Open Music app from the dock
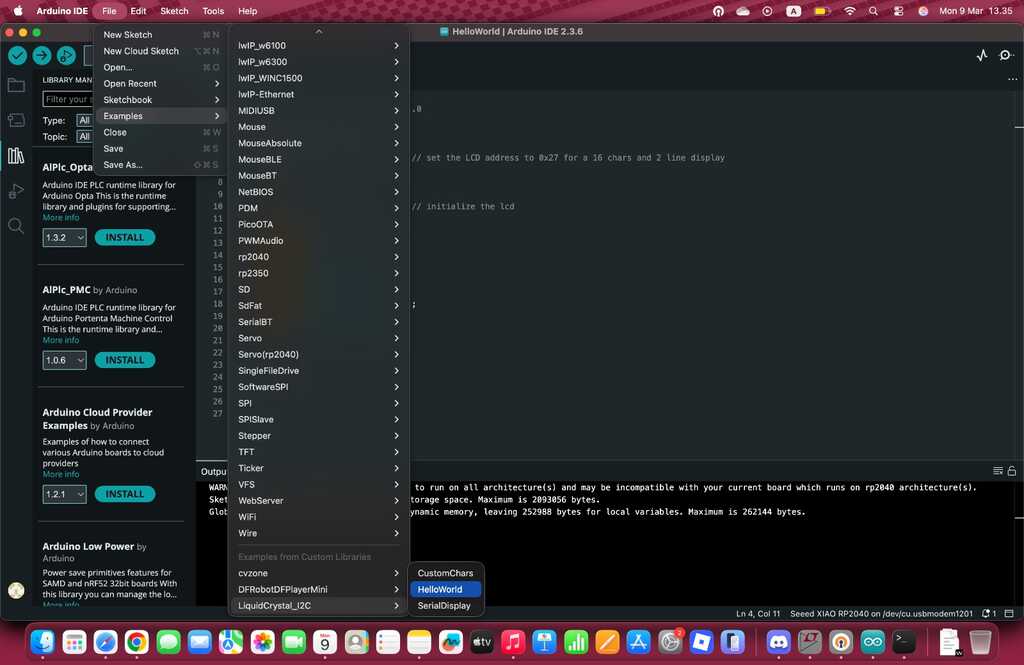 click(x=513, y=643)
